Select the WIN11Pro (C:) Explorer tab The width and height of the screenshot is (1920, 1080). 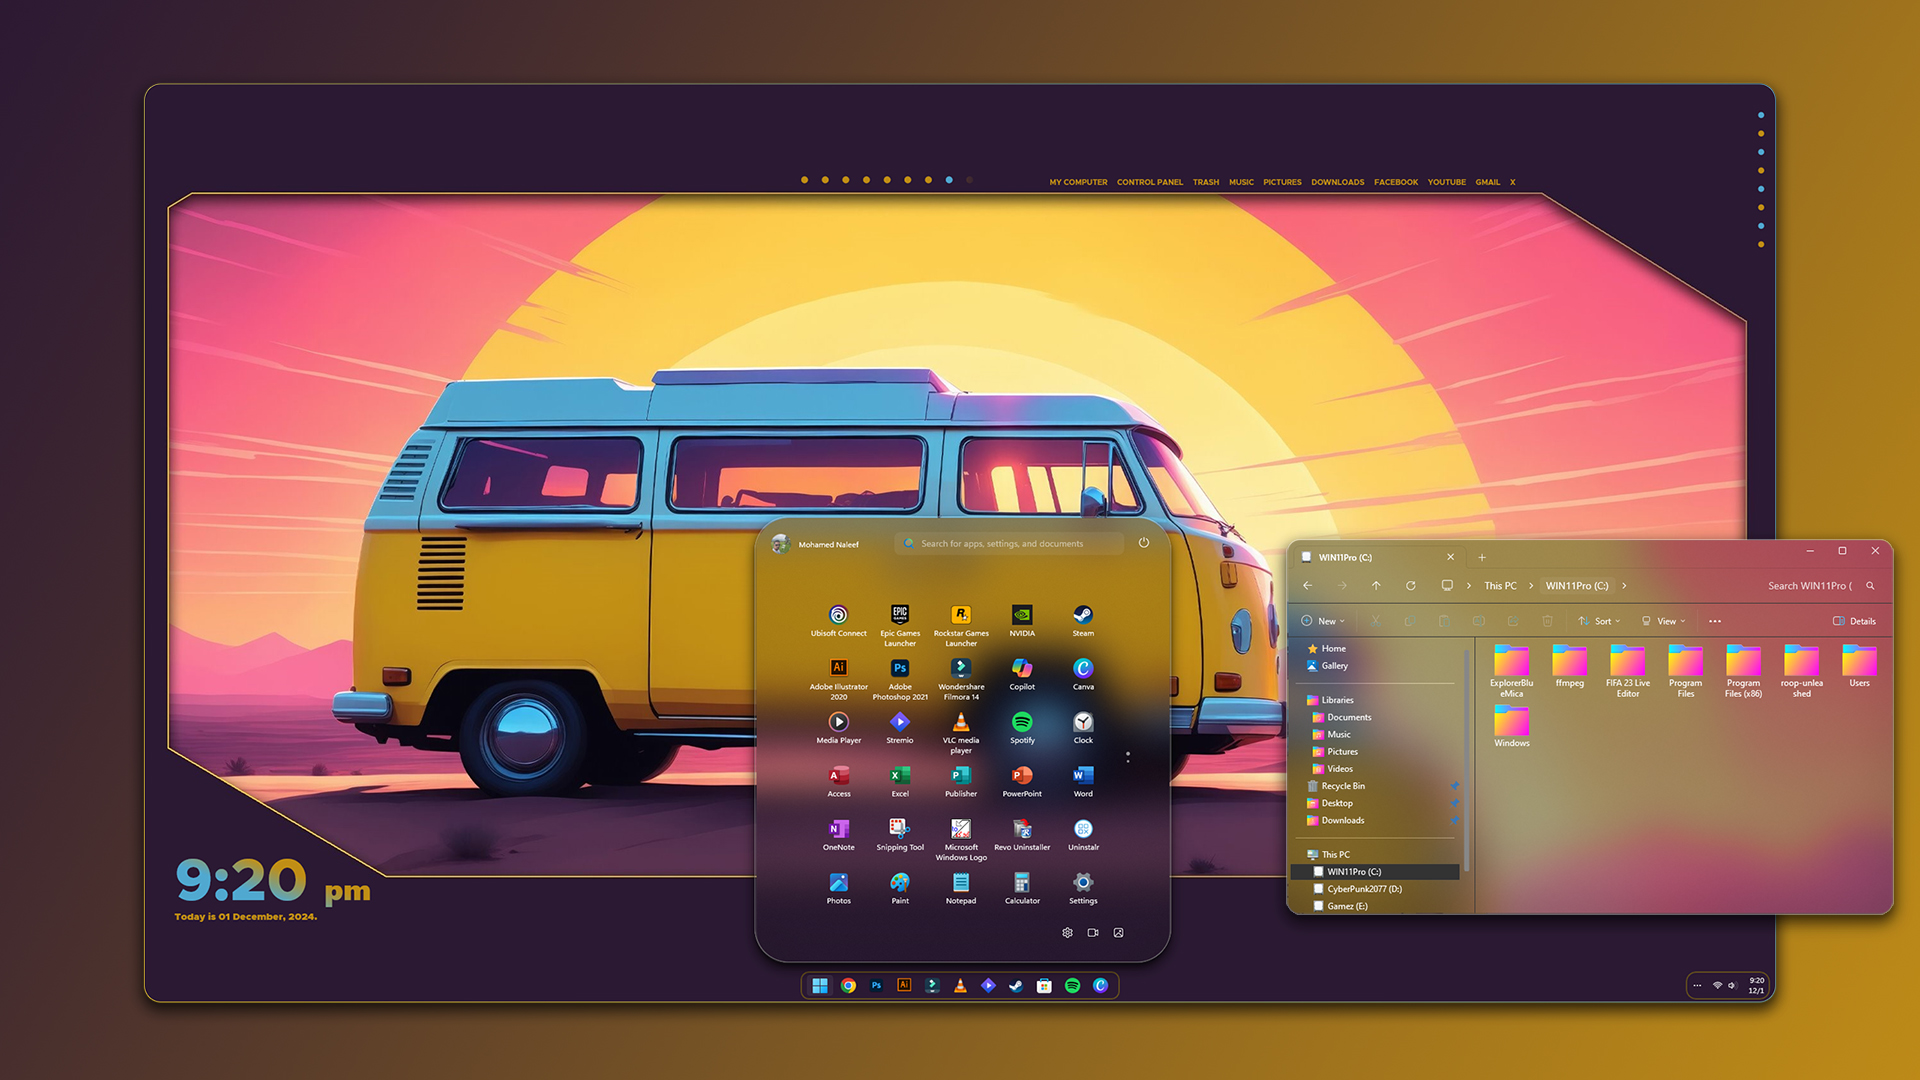tap(1378, 557)
